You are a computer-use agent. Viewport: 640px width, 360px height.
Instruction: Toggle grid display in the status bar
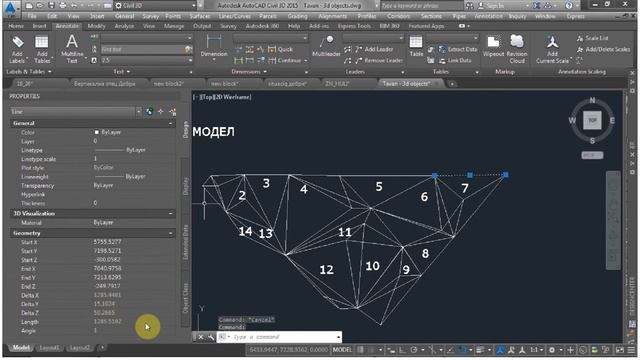361,350
